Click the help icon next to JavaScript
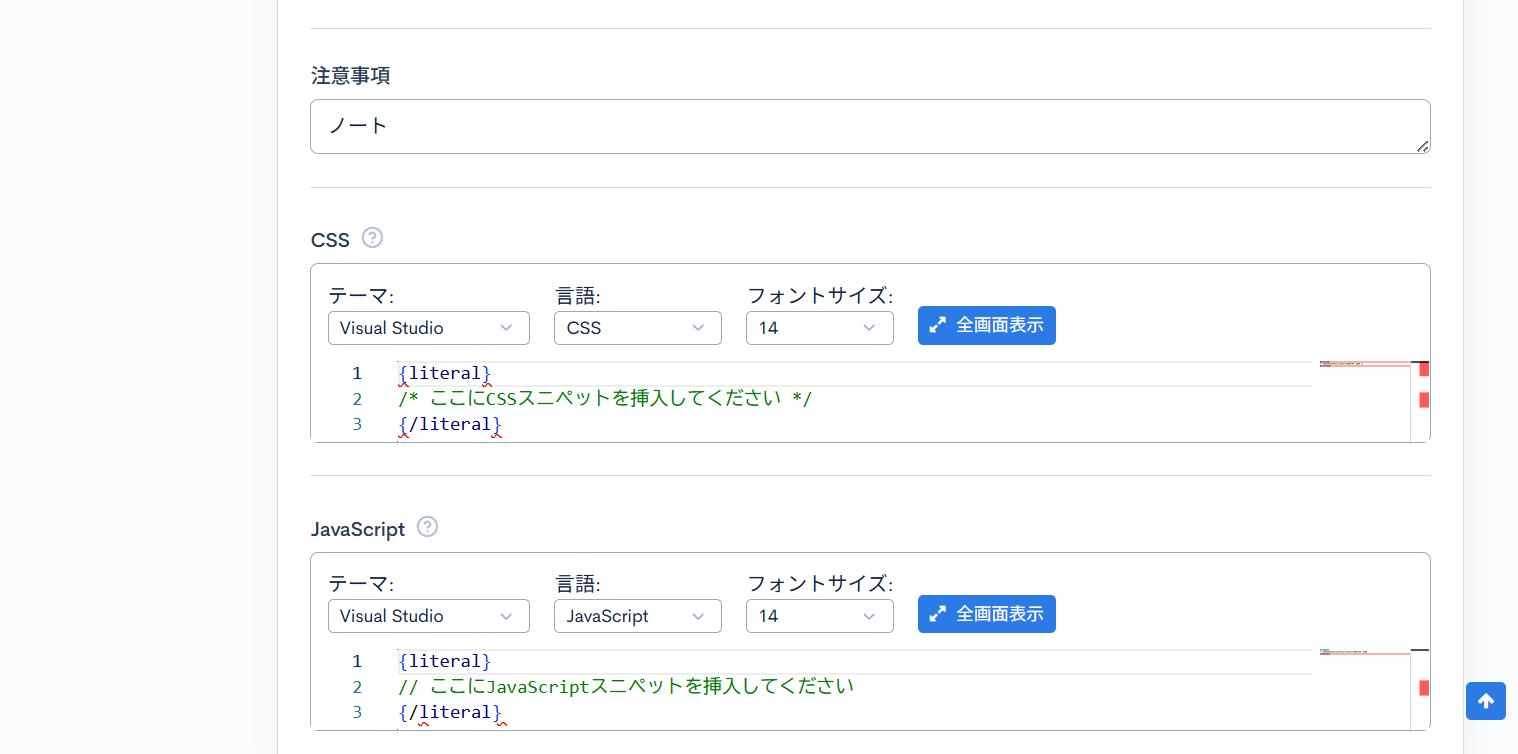The height and width of the screenshot is (754, 1518). pyautogui.click(x=427, y=527)
